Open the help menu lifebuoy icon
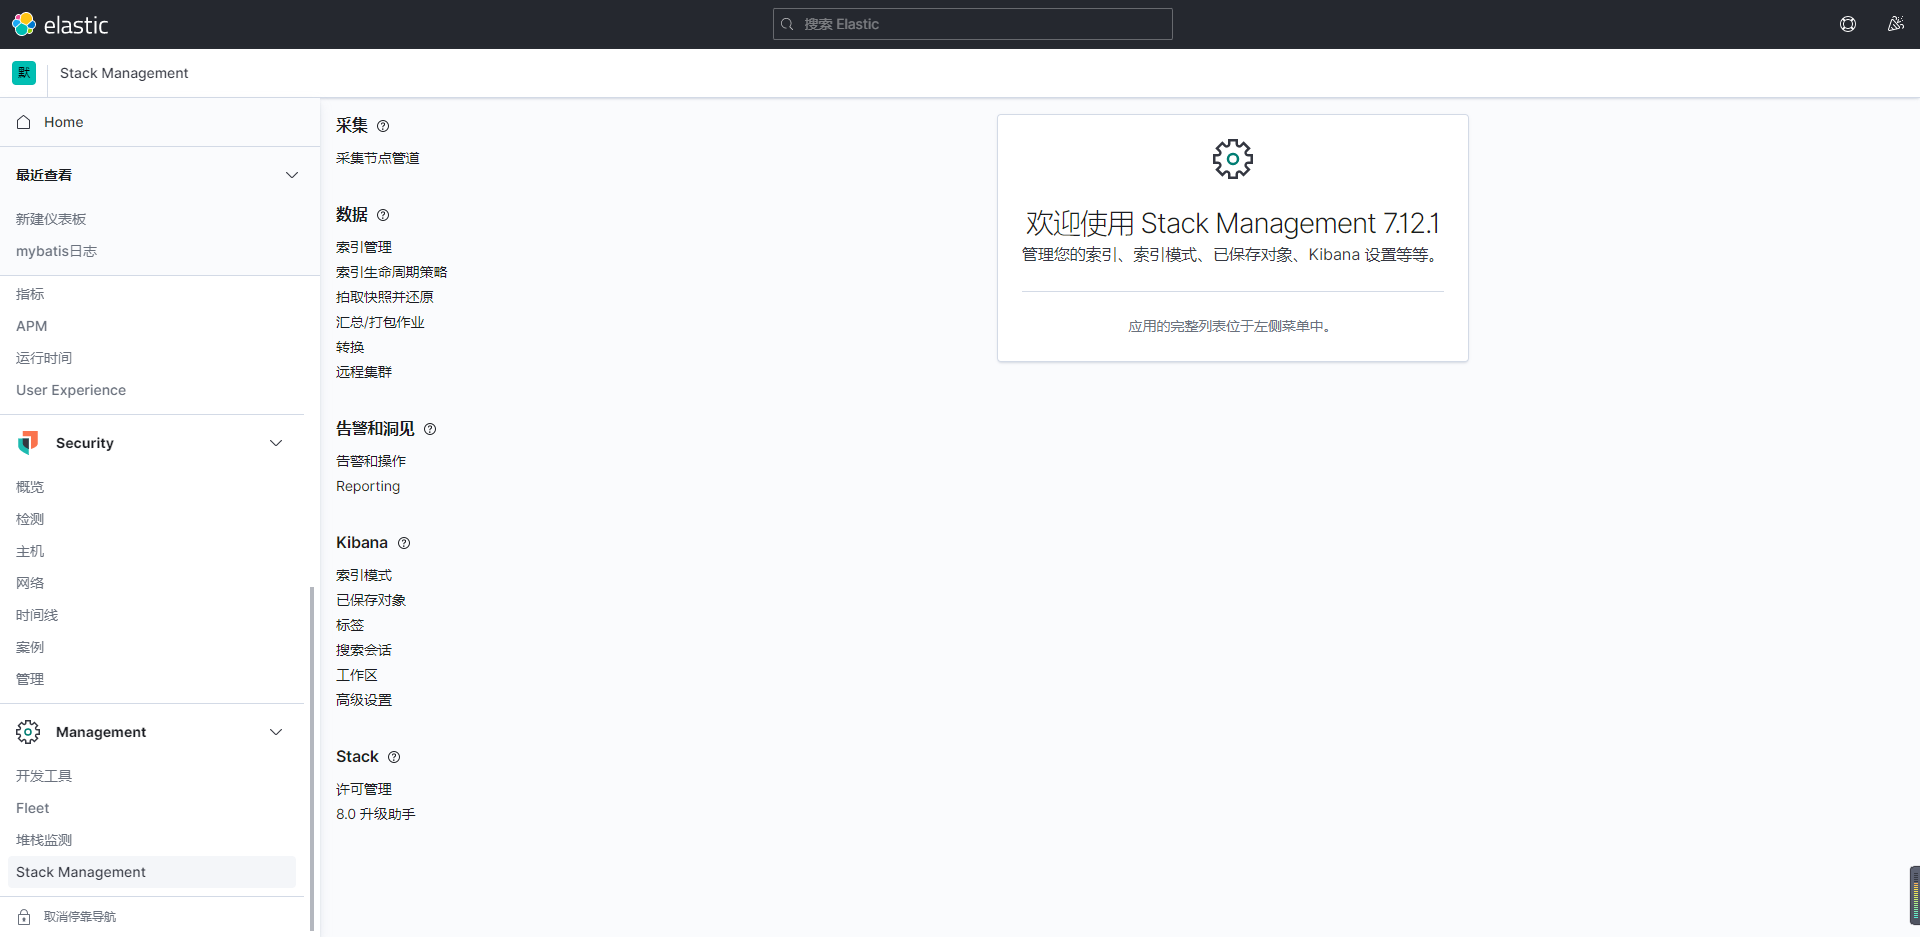 coord(1848,24)
